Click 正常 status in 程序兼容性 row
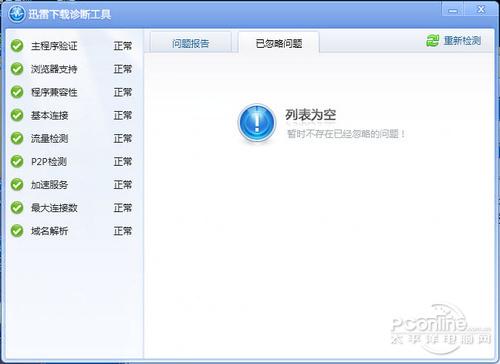The width and height of the screenshot is (500, 364). coord(123,92)
